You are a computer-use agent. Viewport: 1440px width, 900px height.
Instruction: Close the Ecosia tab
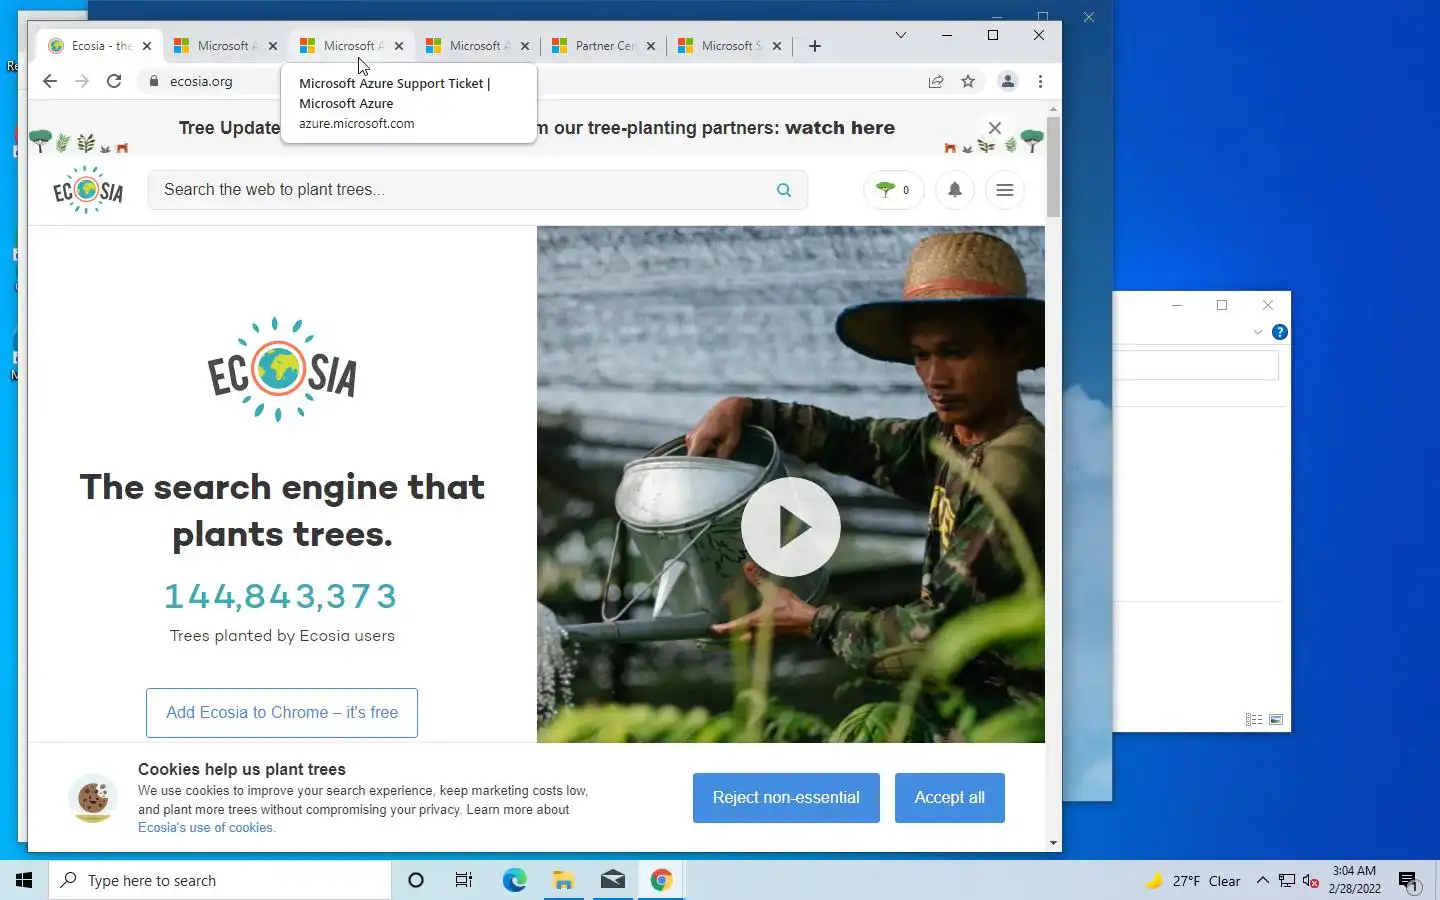(147, 46)
